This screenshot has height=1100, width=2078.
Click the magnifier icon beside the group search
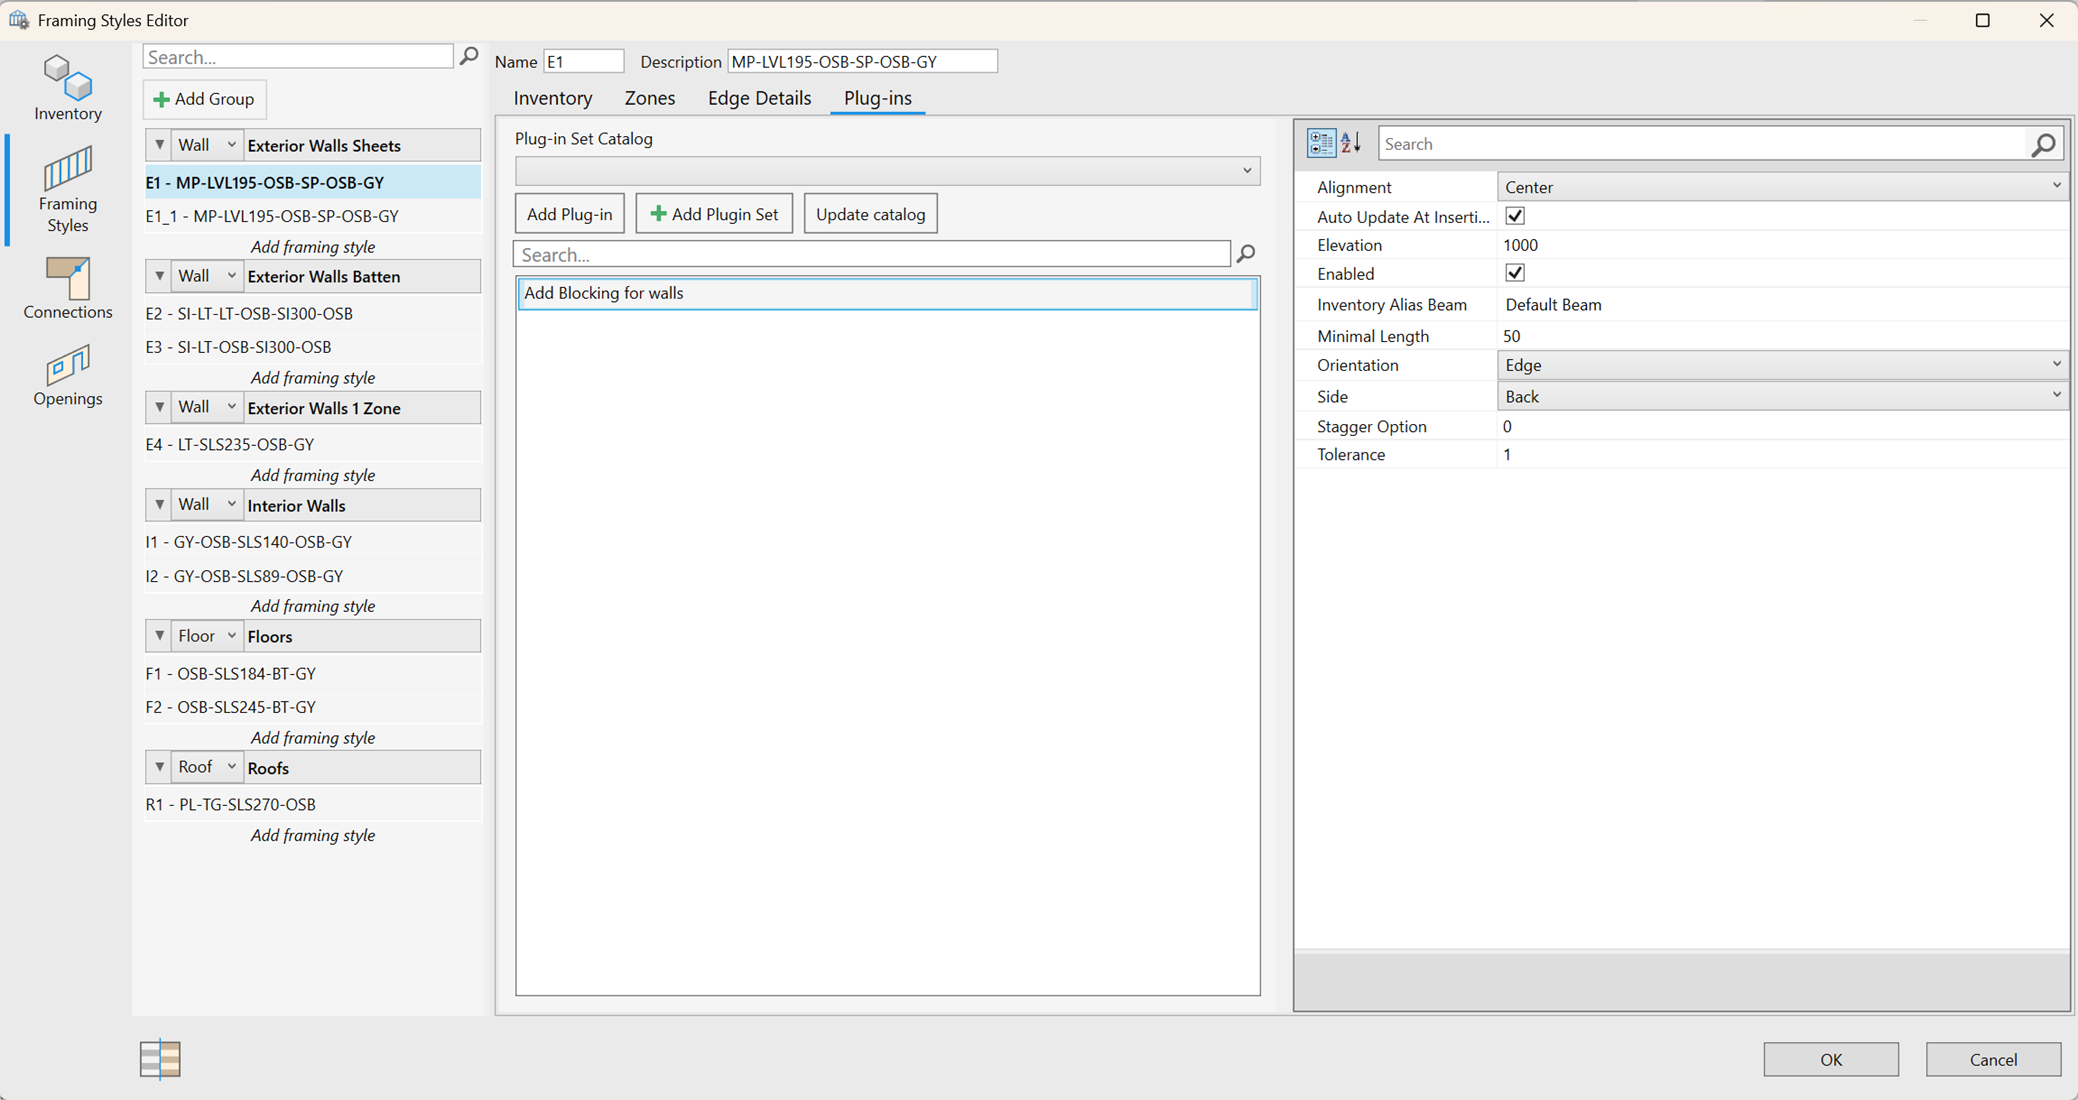469,57
